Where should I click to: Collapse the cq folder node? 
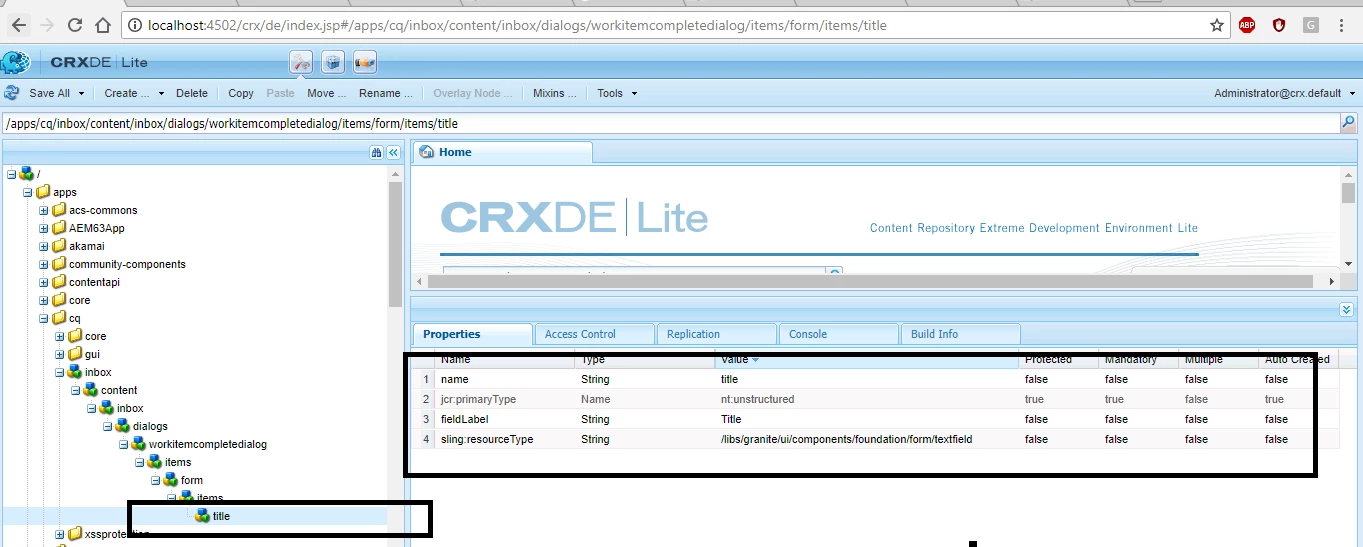(x=43, y=318)
